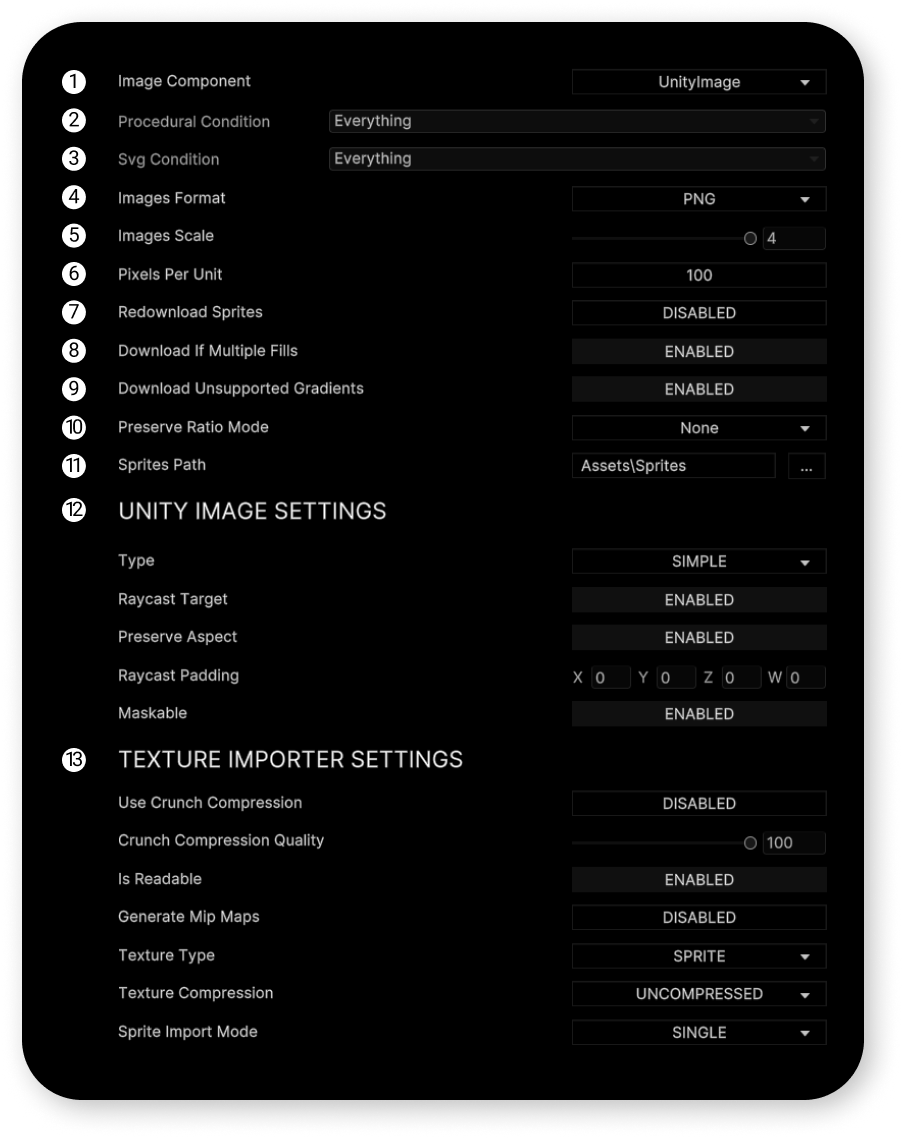Toggle the Generate Mip Maps button
Viewport: 902px width, 1138px height.
click(699, 917)
